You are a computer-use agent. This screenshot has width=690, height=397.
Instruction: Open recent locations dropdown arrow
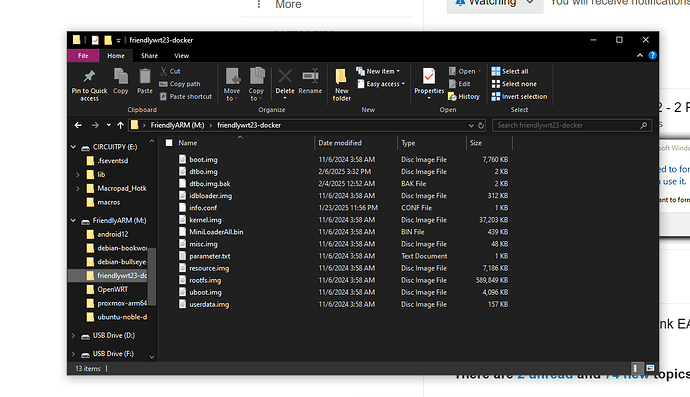coord(109,125)
